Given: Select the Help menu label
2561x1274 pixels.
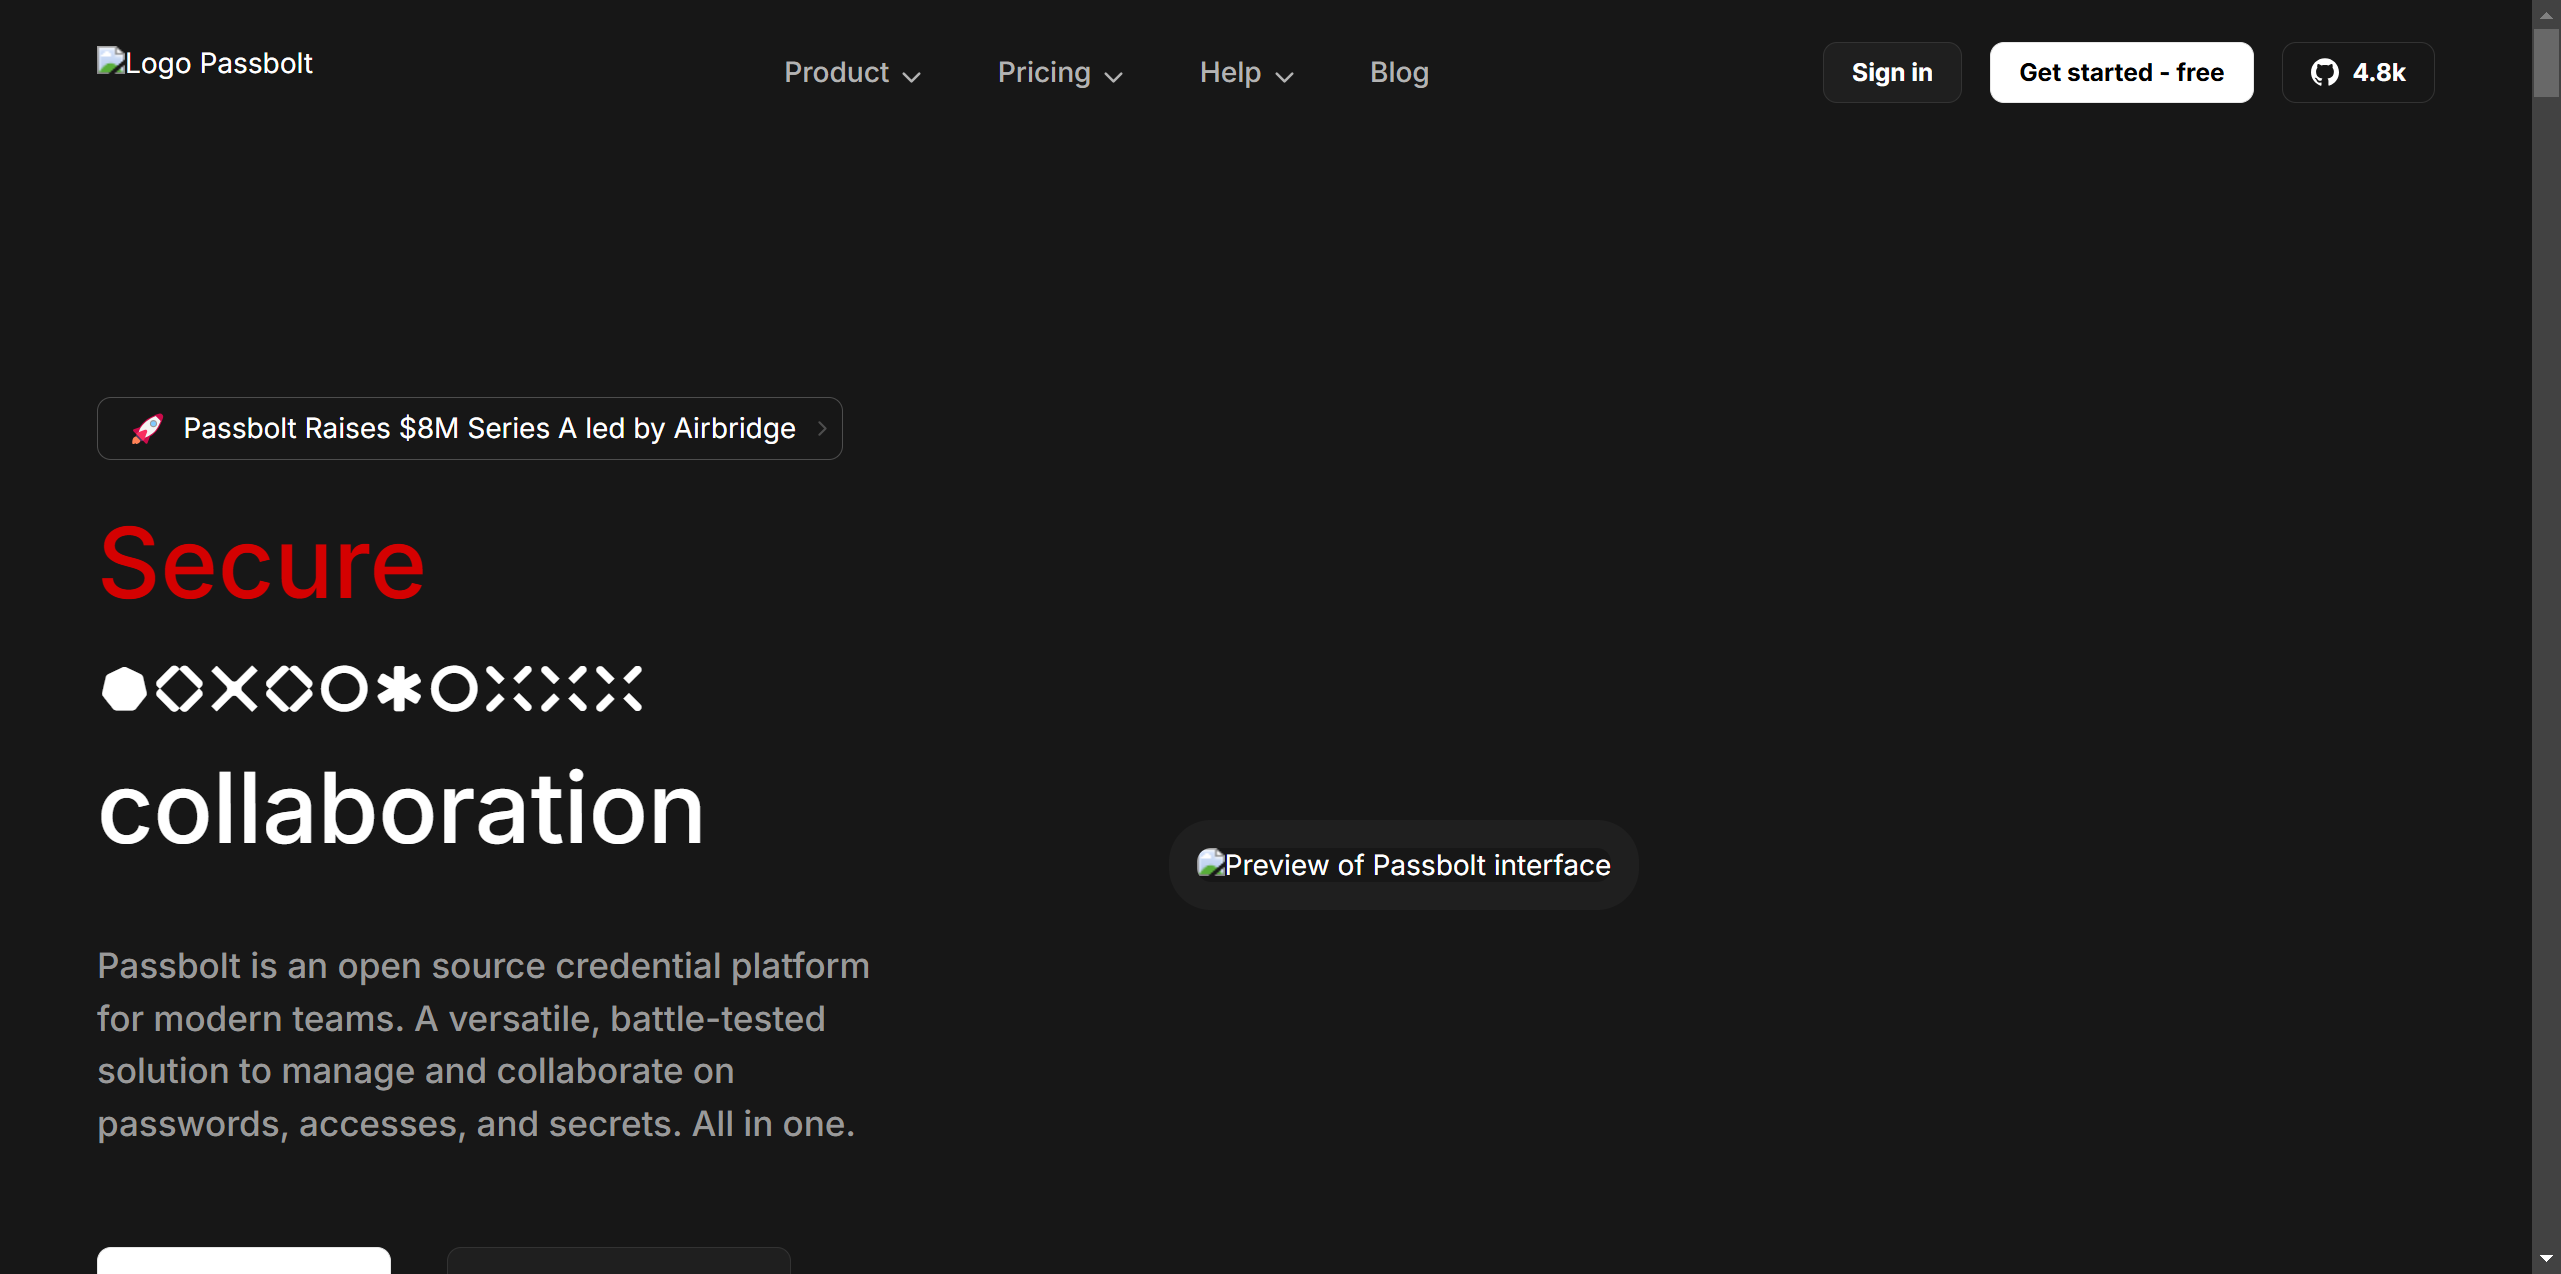Looking at the screenshot, I should (1229, 72).
